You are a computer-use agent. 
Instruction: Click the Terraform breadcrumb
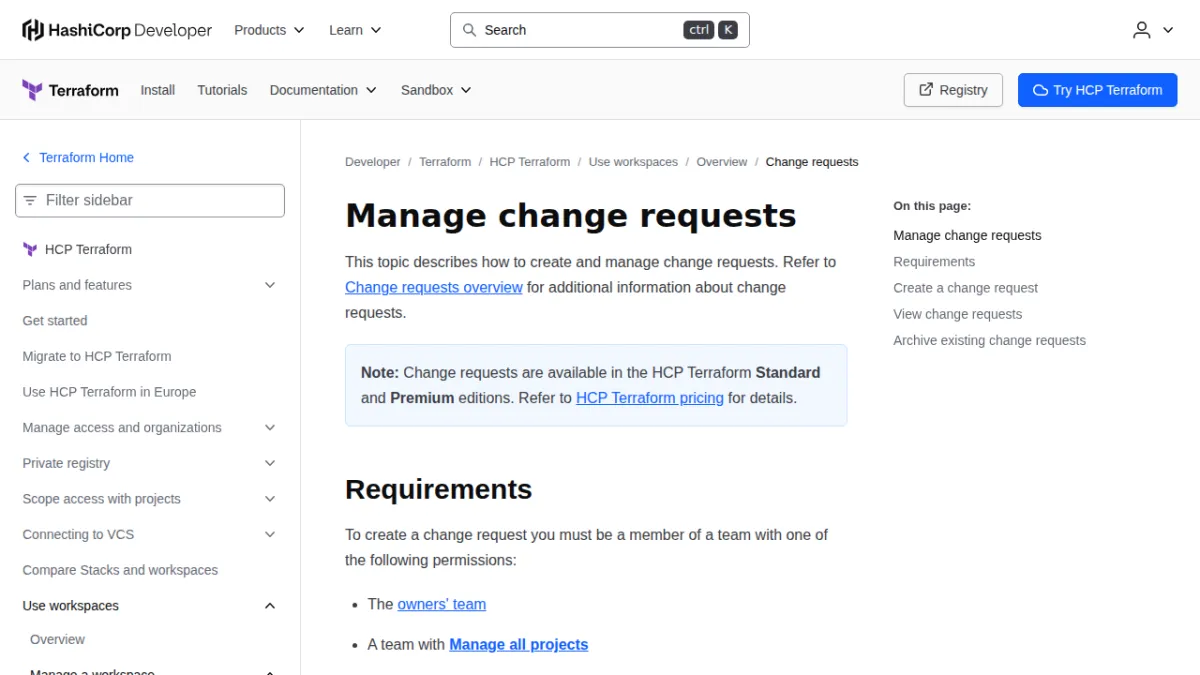445,162
